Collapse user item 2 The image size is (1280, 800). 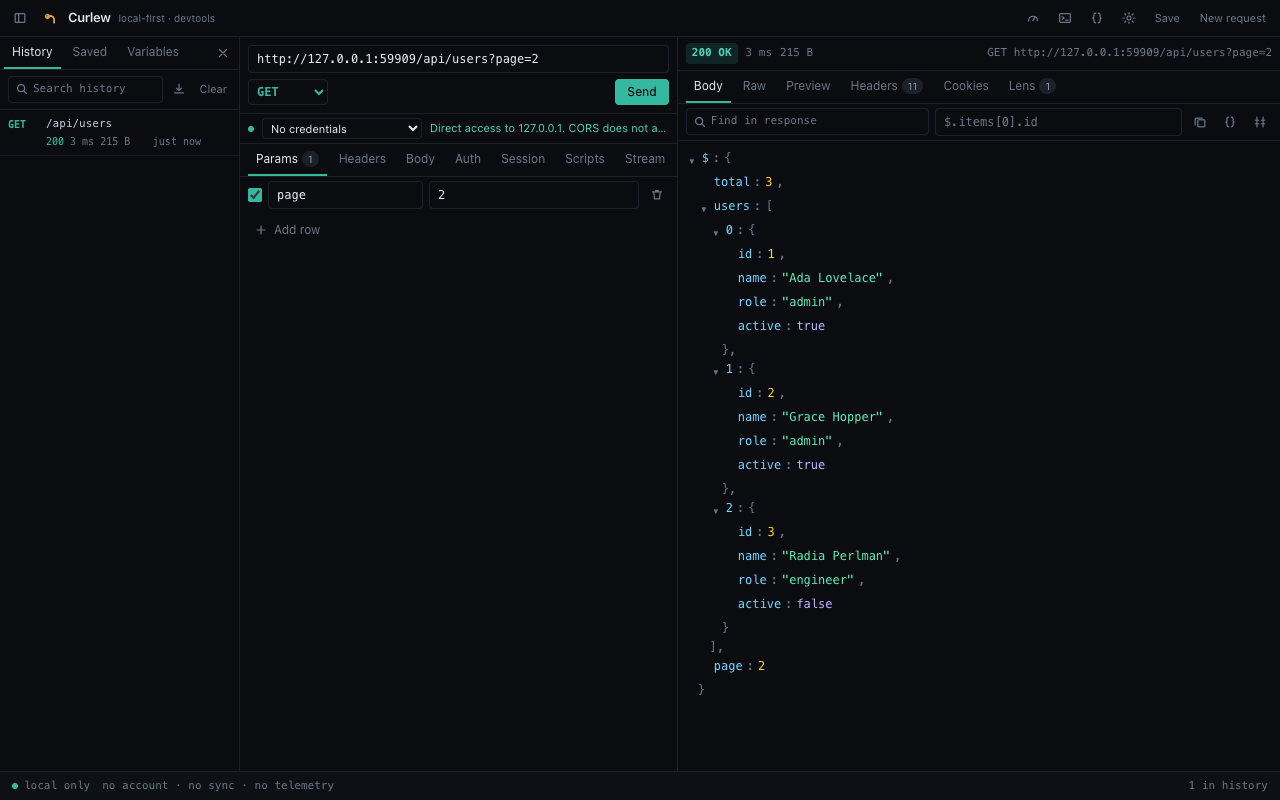coord(716,510)
